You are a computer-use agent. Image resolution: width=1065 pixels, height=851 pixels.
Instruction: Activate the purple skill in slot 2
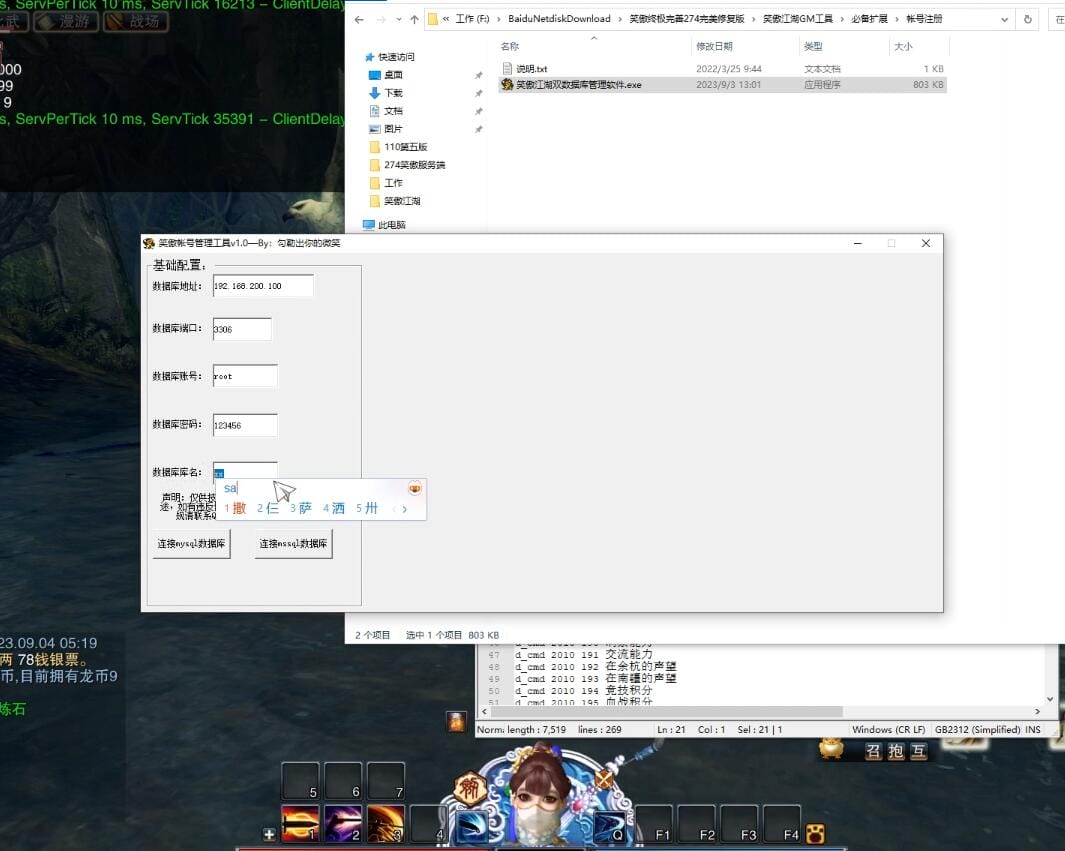[x=343, y=823]
